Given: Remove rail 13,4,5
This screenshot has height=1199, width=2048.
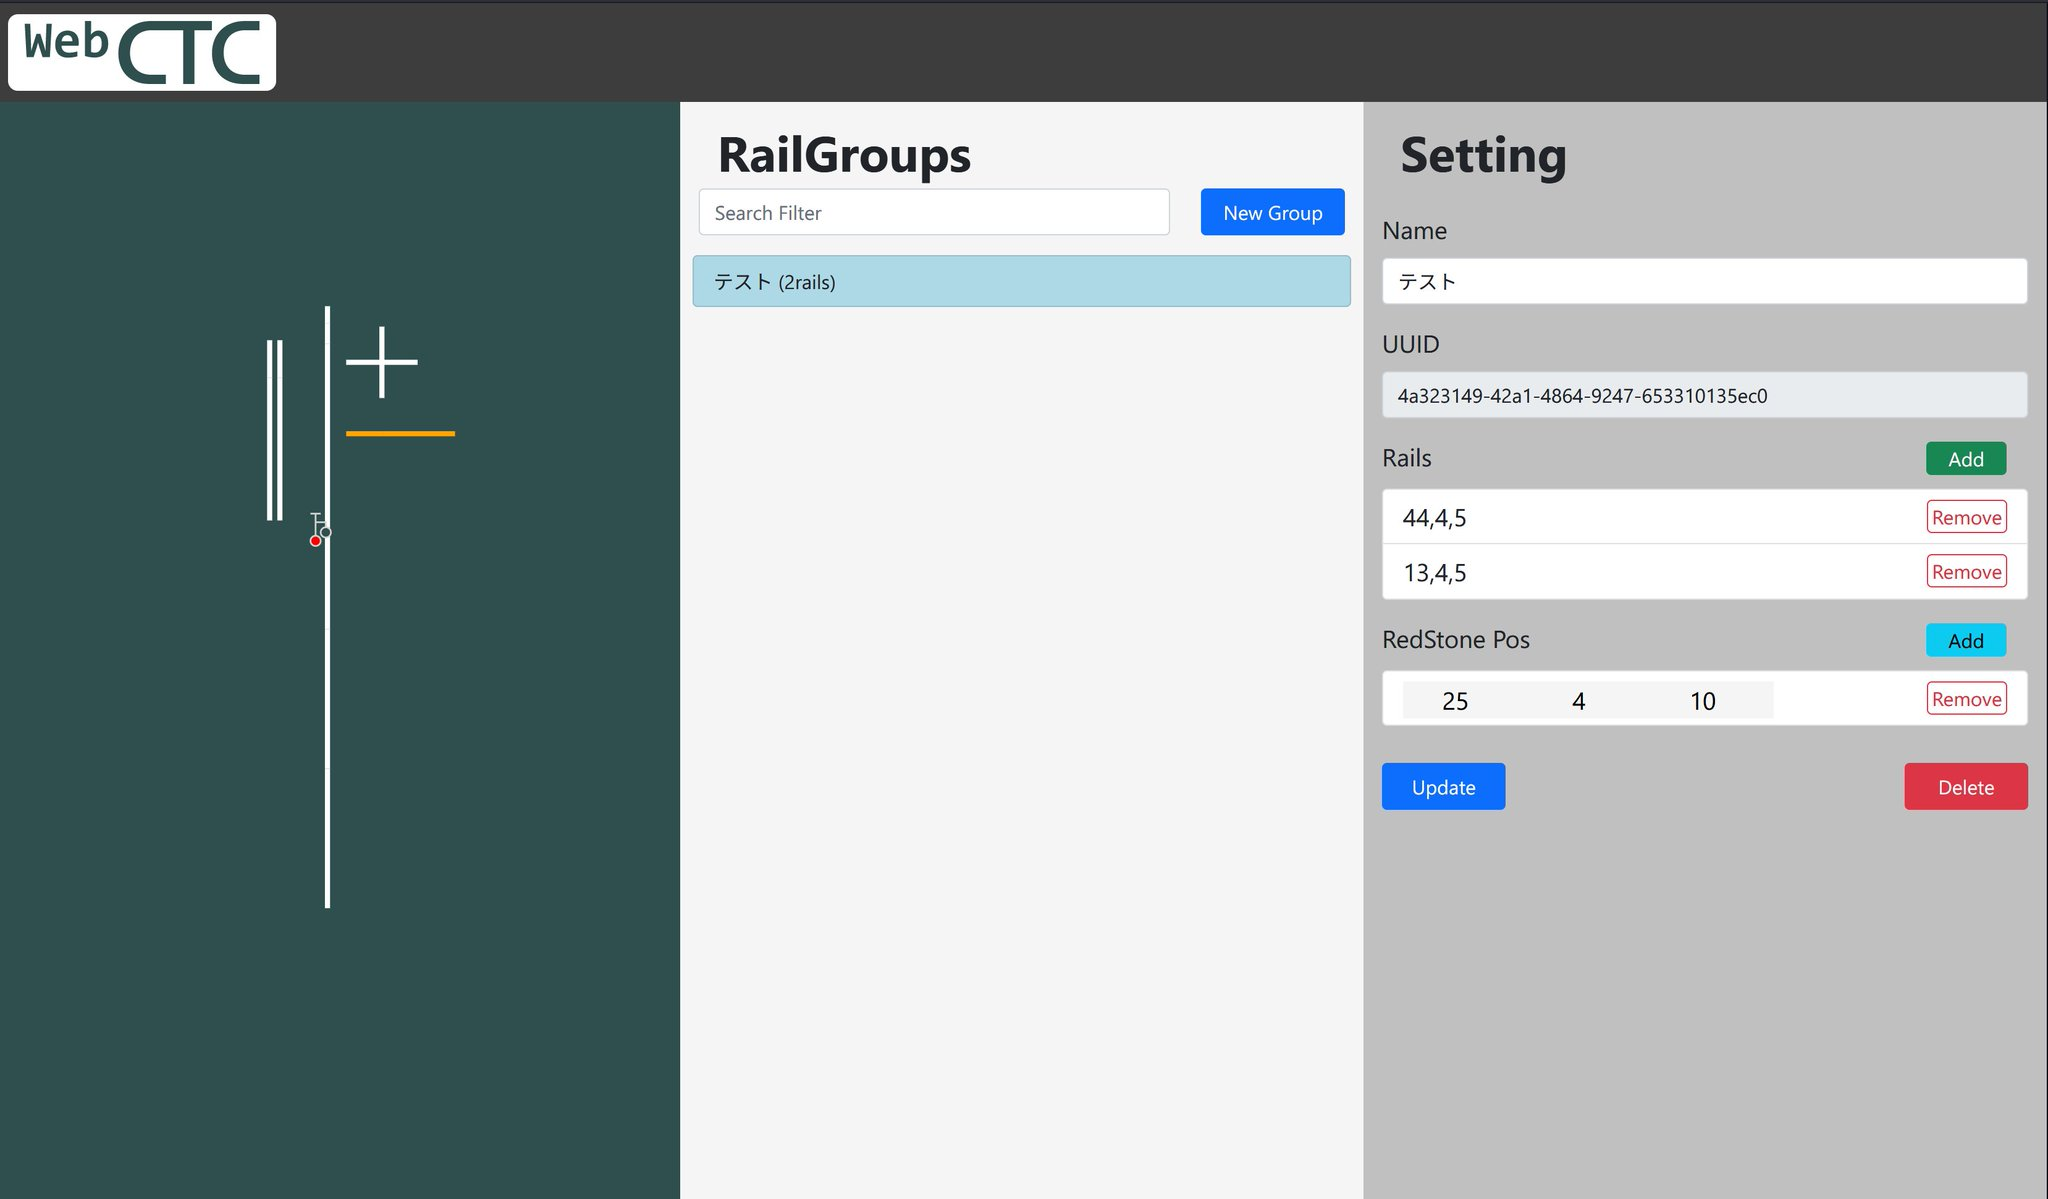Looking at the screenshot, I should 1965,572.
